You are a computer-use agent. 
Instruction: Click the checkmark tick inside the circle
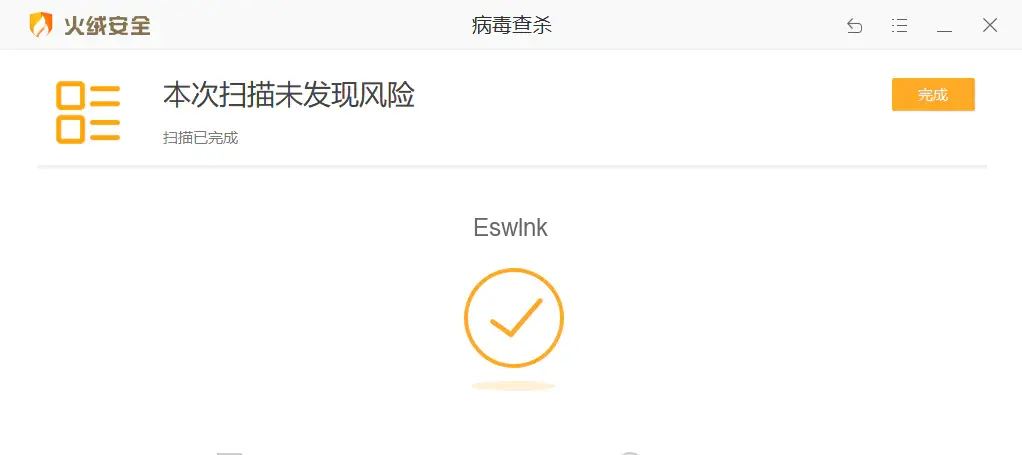pyautogui.click(x=516, y=317)
